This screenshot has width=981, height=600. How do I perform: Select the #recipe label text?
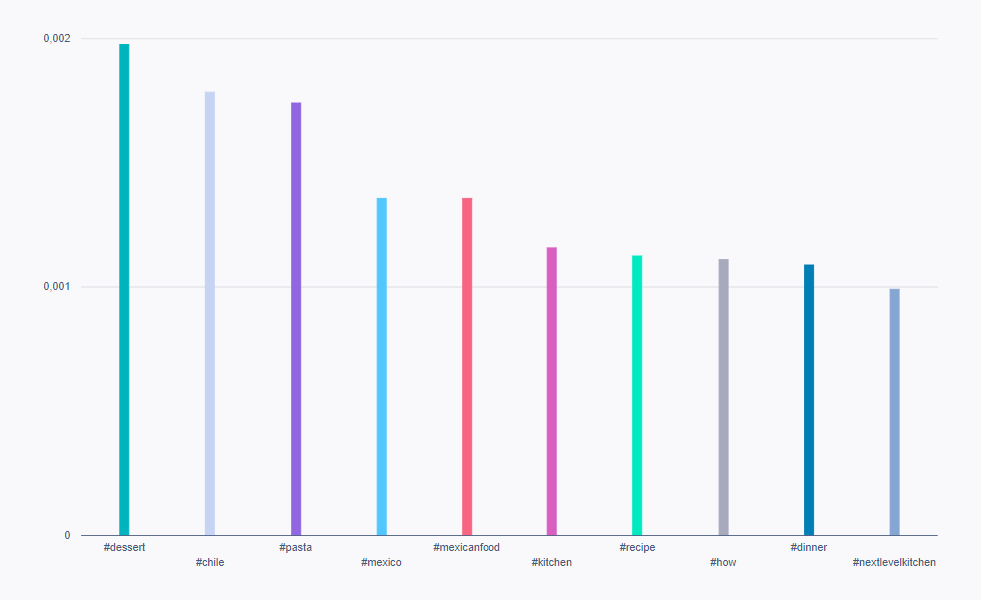[x=637, y=547]
